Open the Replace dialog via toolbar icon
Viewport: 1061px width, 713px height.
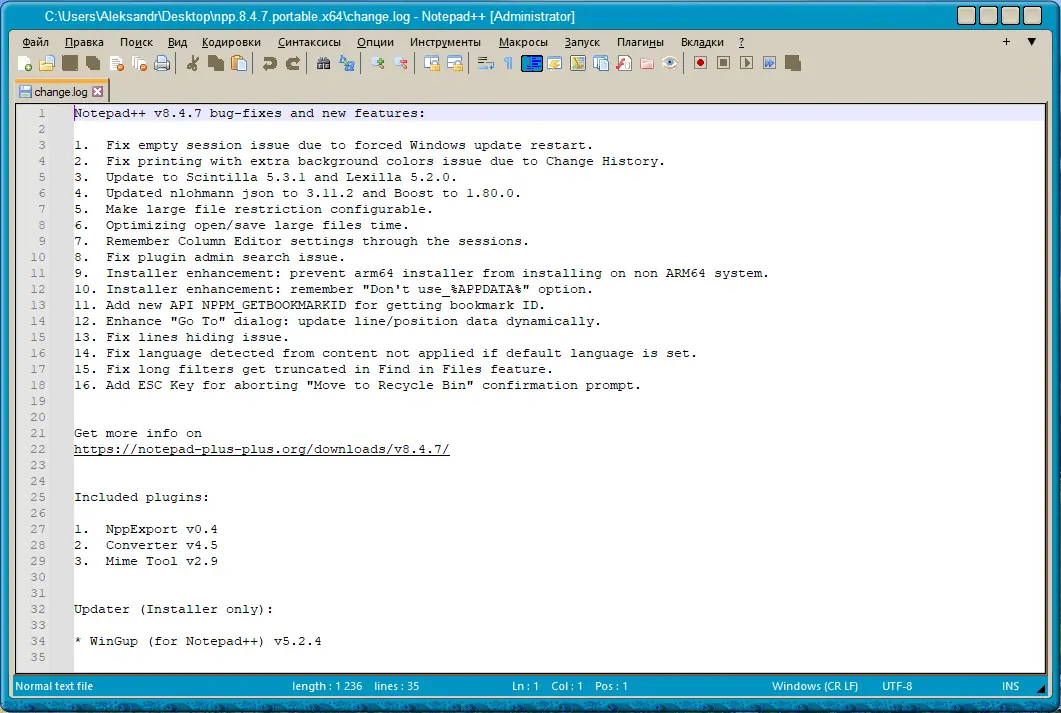click(346, 64)
